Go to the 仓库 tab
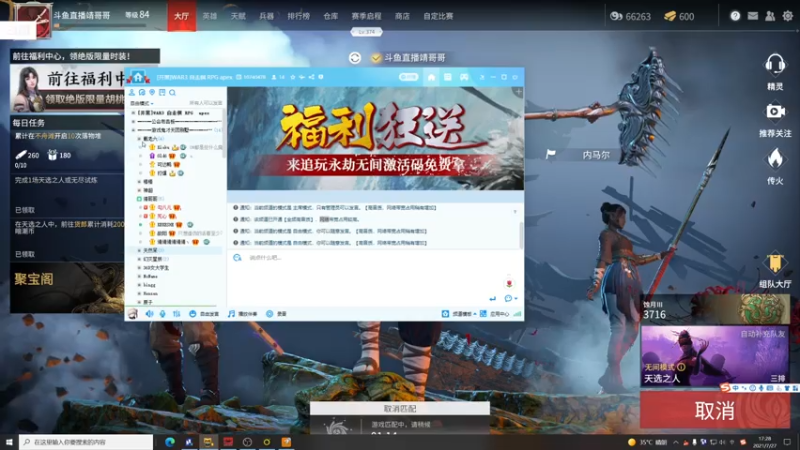 tap(331, 16)
